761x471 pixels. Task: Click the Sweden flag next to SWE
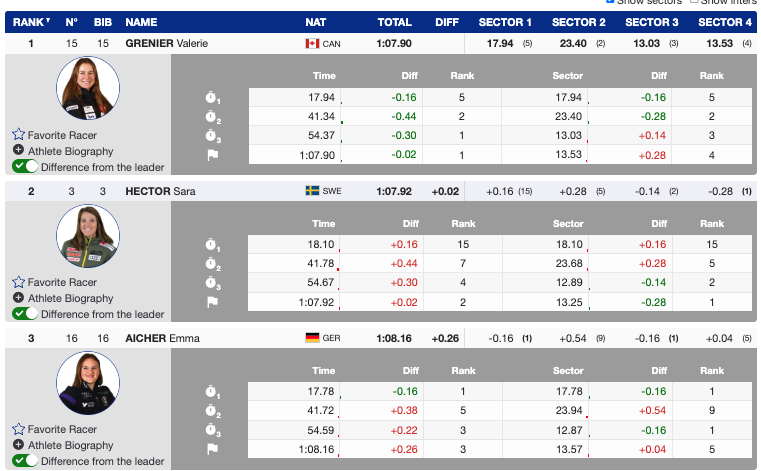[312, 191]
